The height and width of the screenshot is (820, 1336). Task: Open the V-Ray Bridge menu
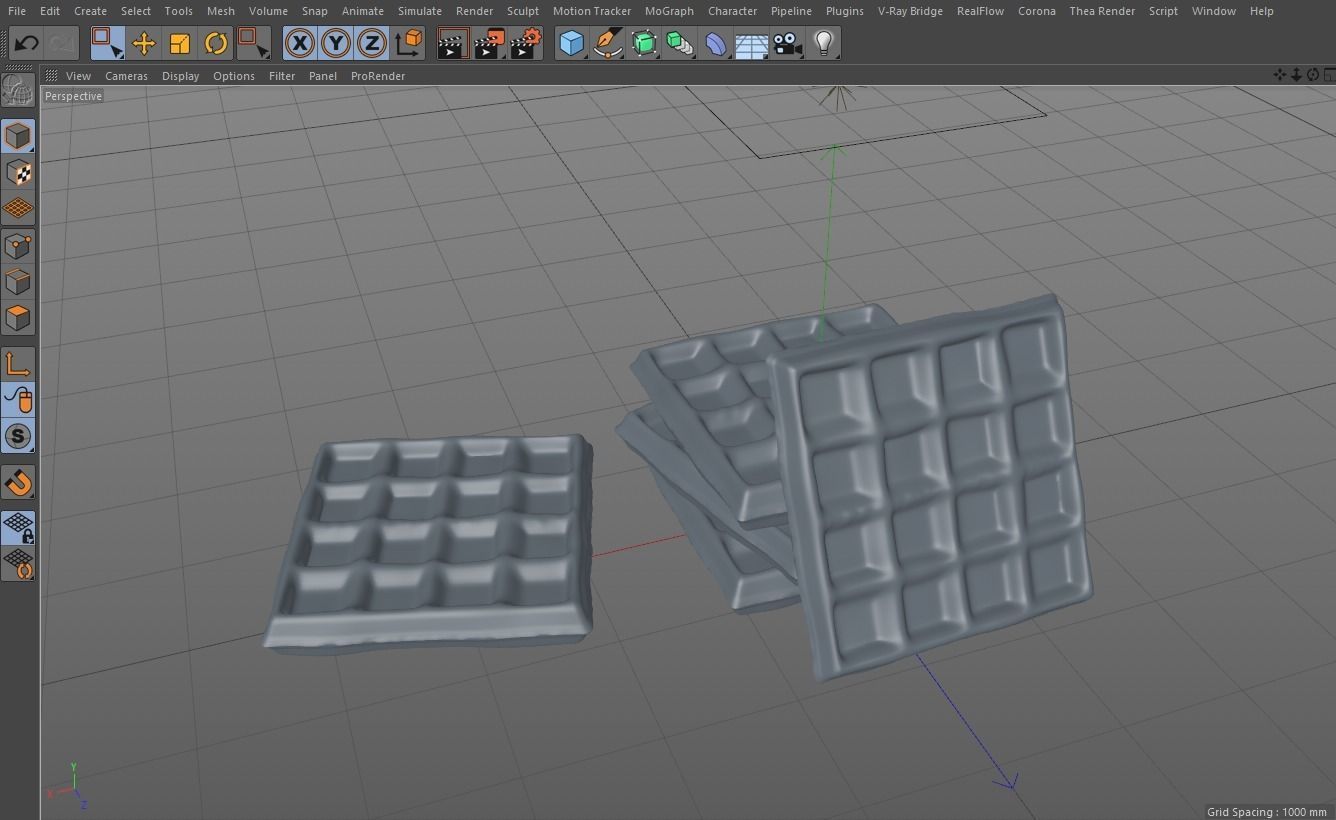pos(910,11)
